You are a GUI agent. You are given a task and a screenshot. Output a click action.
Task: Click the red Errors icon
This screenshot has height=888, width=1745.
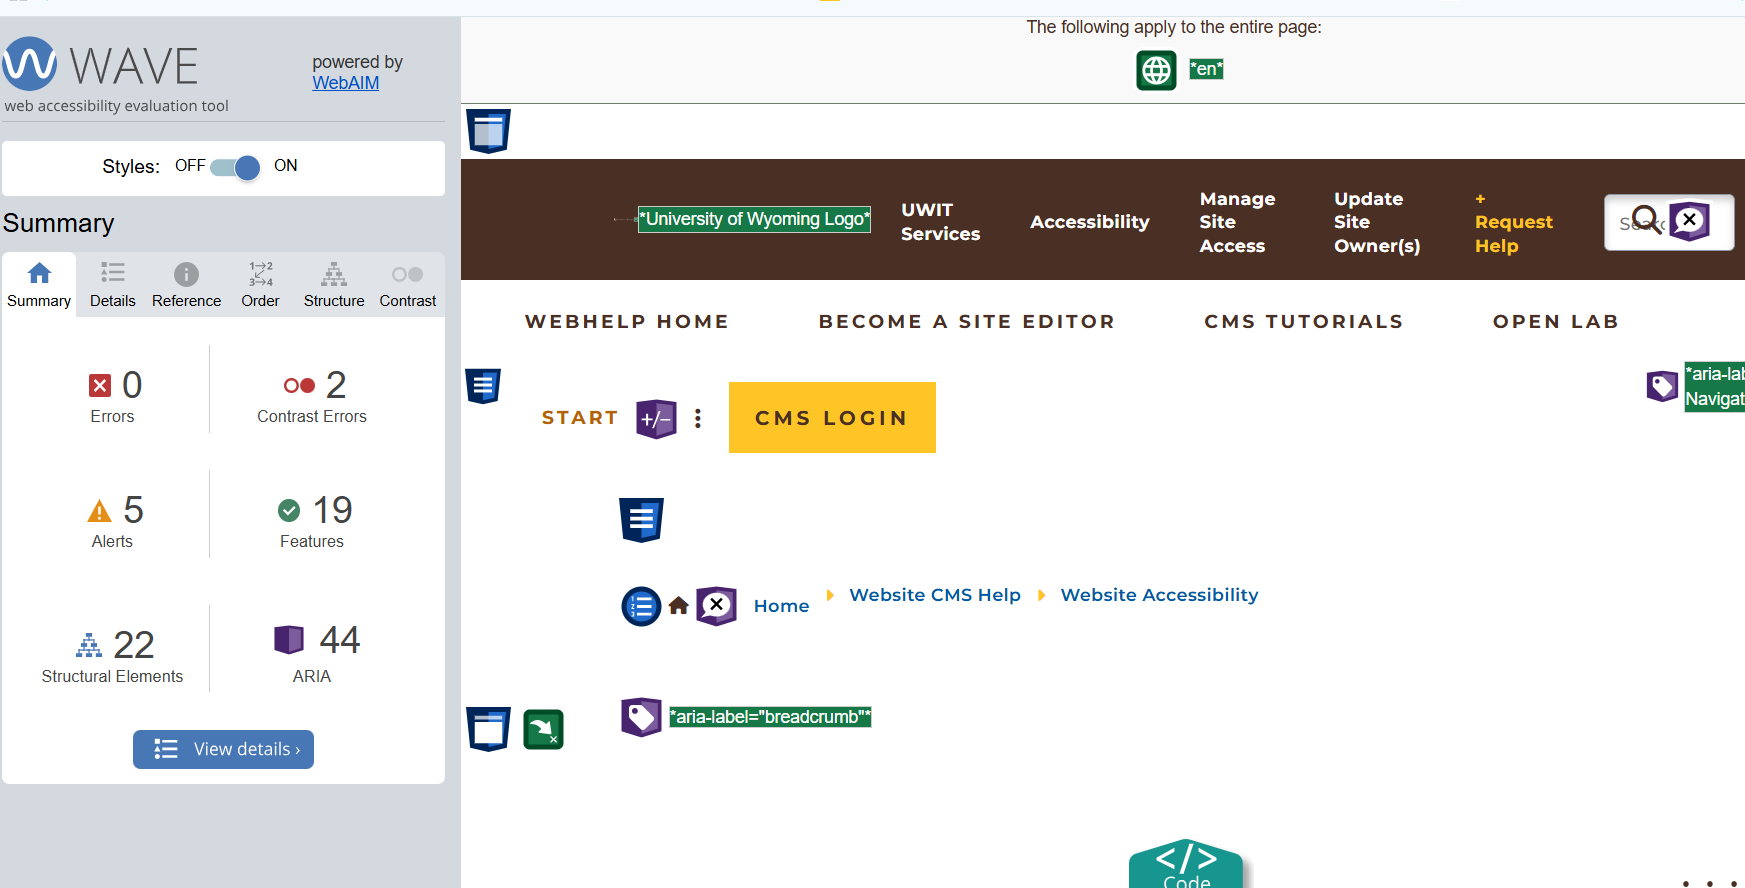tap(100, 386)
